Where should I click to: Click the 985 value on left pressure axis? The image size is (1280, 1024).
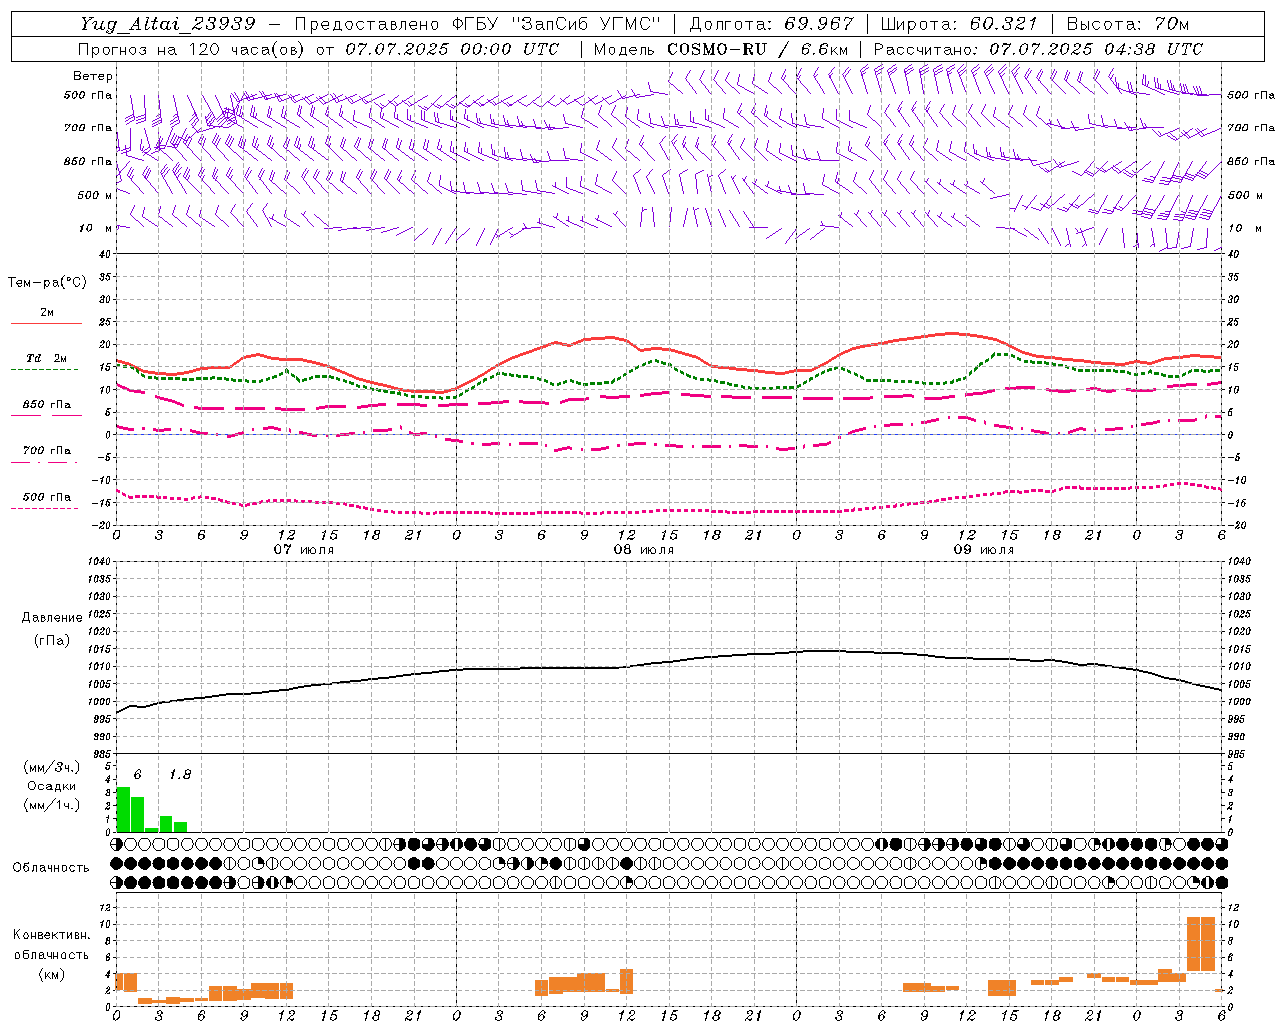[100, 755]
